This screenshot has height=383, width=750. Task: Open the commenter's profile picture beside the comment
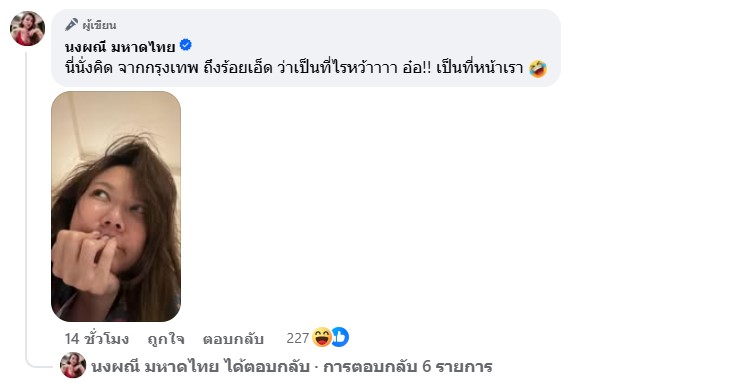point(27,29)
